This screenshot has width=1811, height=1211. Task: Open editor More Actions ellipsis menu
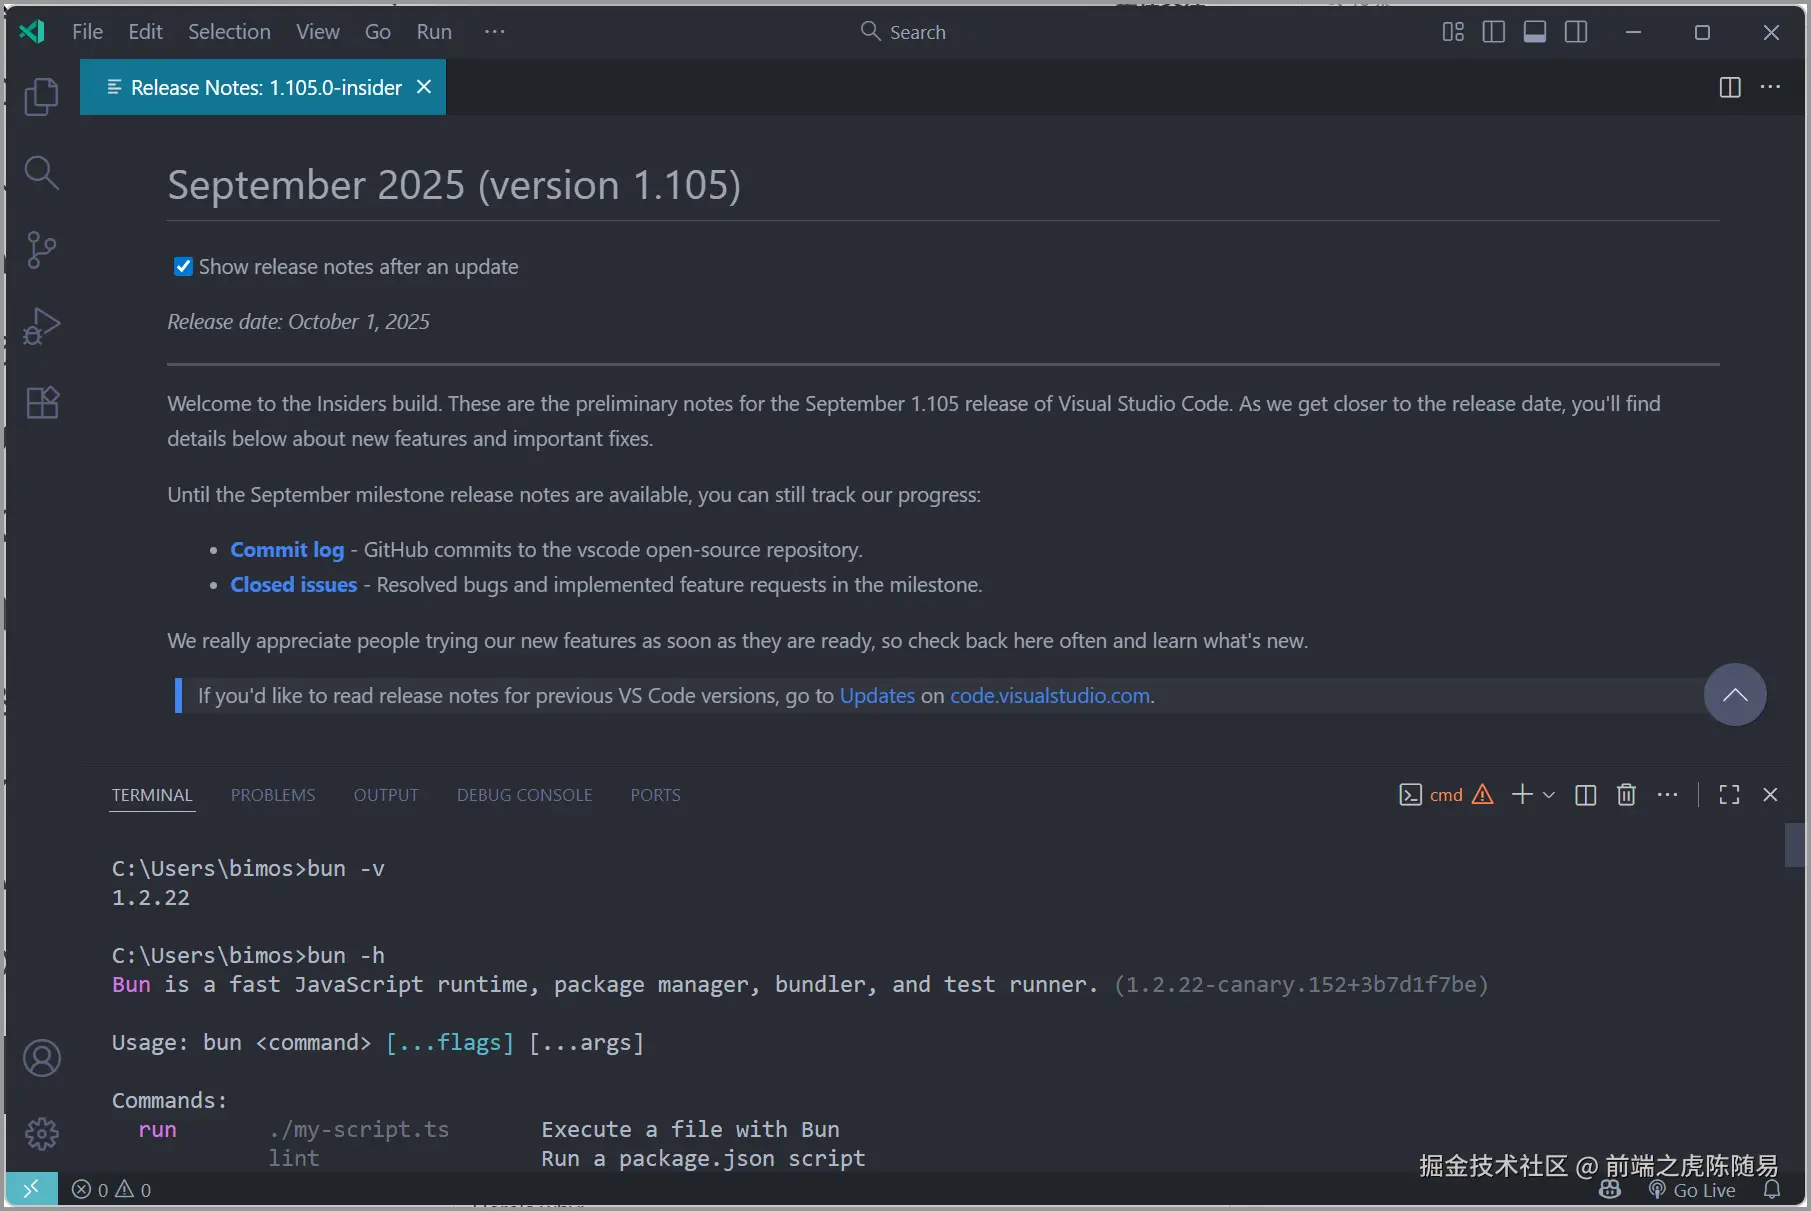click(1770, 87)
